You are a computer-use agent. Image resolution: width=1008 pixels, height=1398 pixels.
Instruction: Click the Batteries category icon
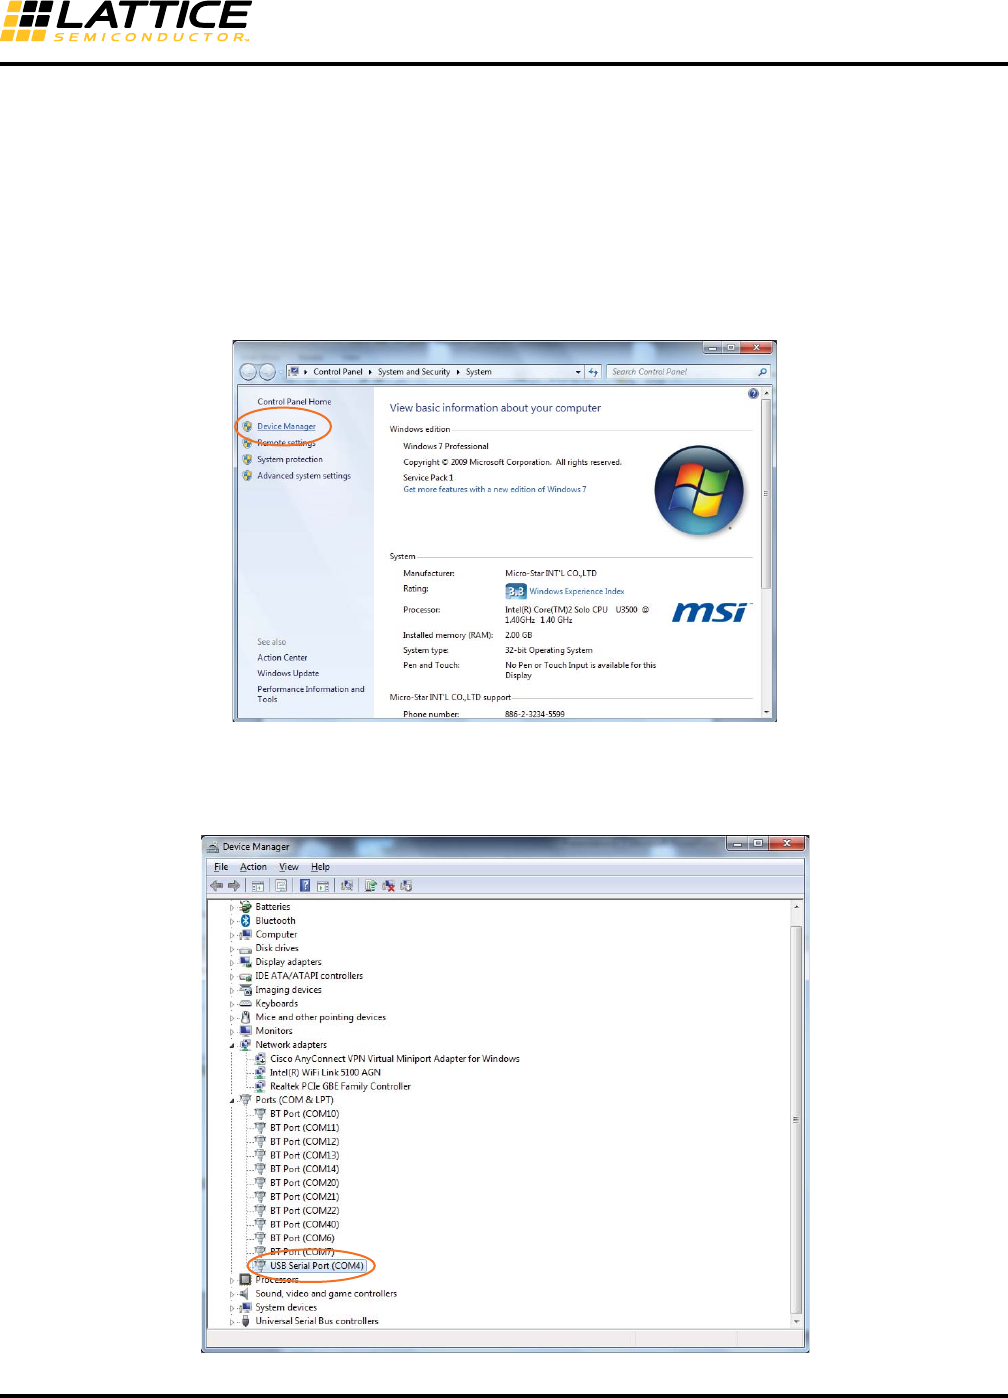pos(245,907)
